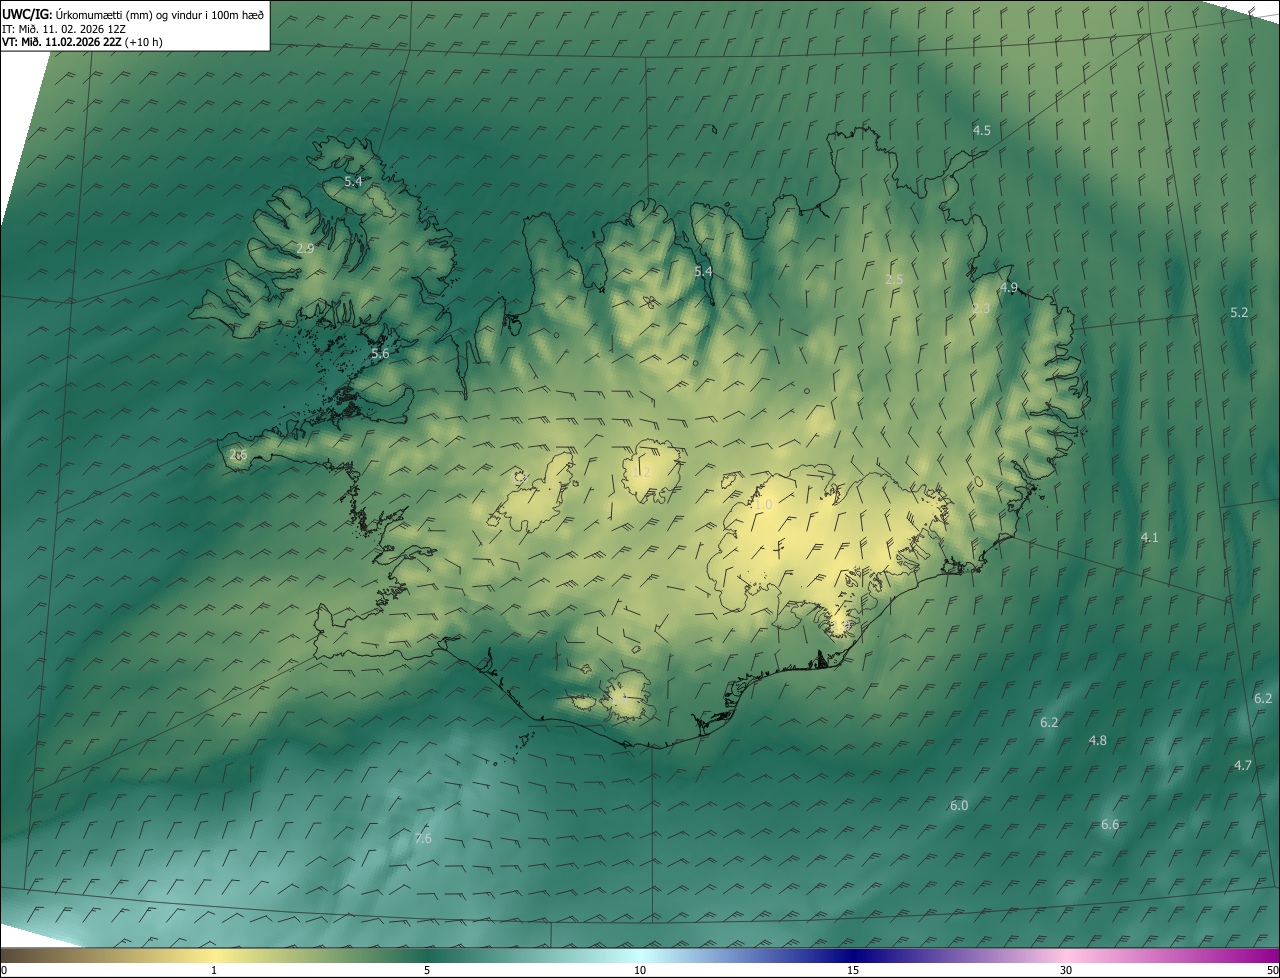
Task: Click the 7.6 value label
Action: (x=423, y=838)
